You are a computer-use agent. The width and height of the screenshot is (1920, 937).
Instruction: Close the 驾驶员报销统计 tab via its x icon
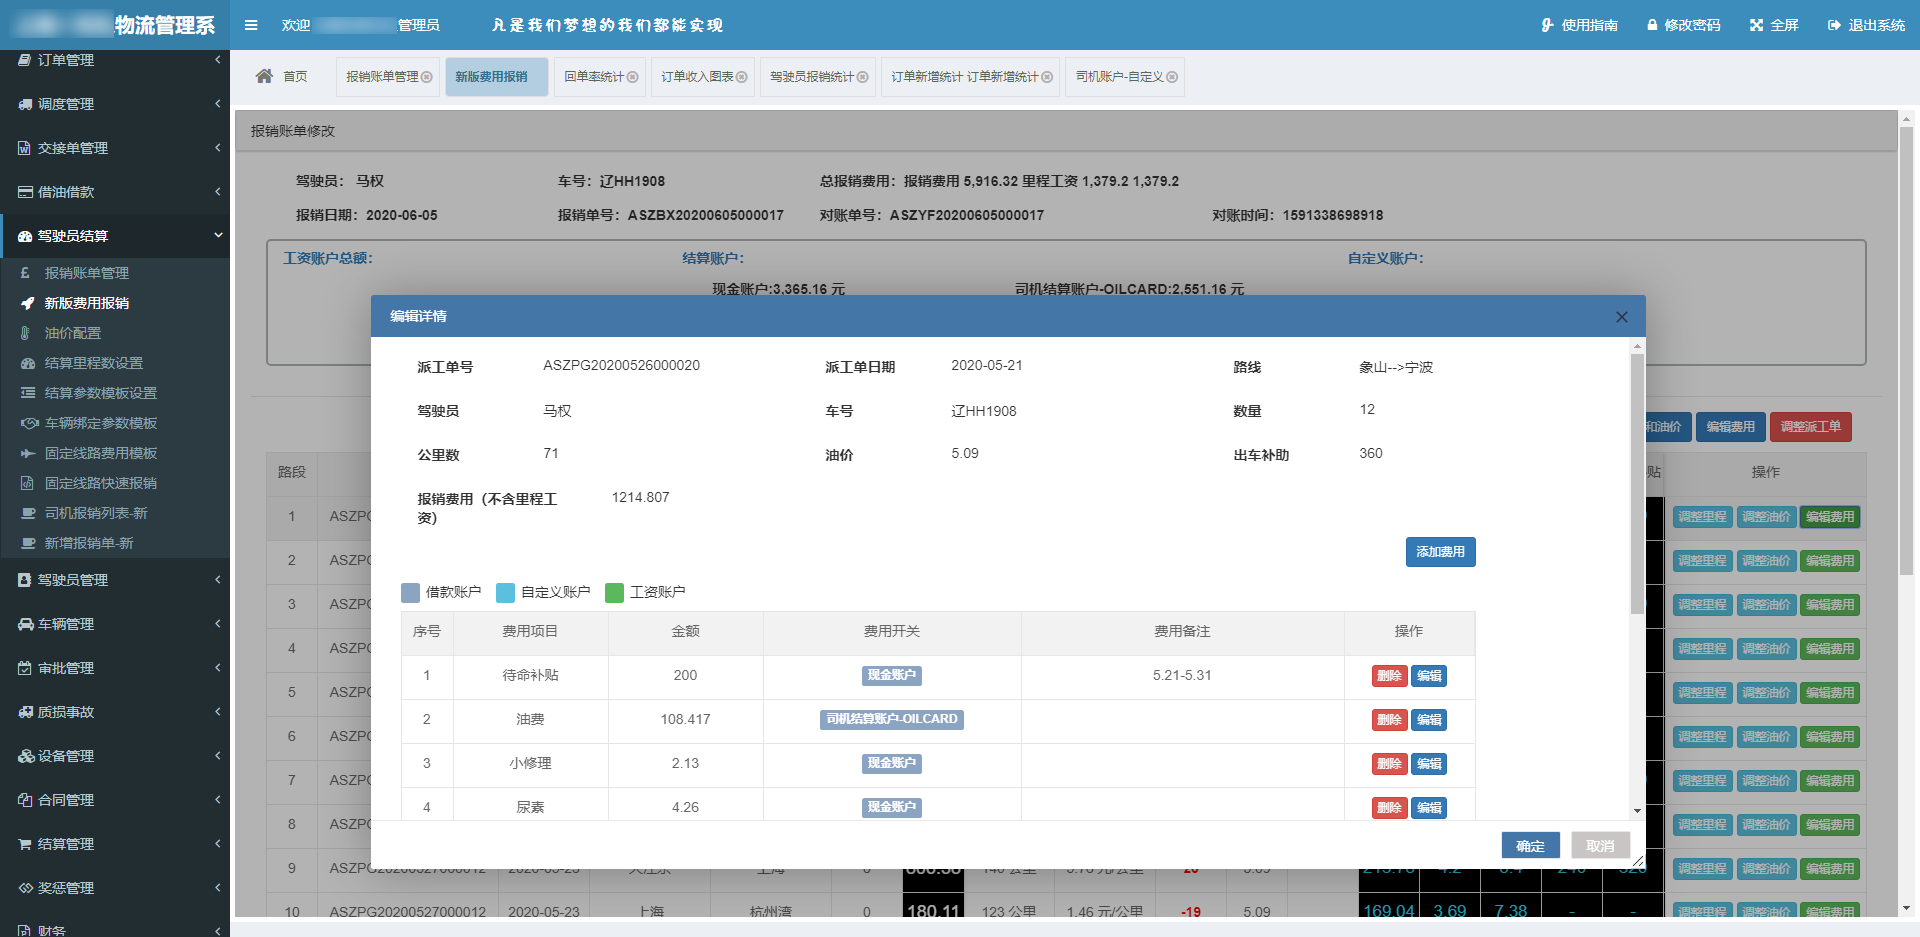[x=862, y=77]
